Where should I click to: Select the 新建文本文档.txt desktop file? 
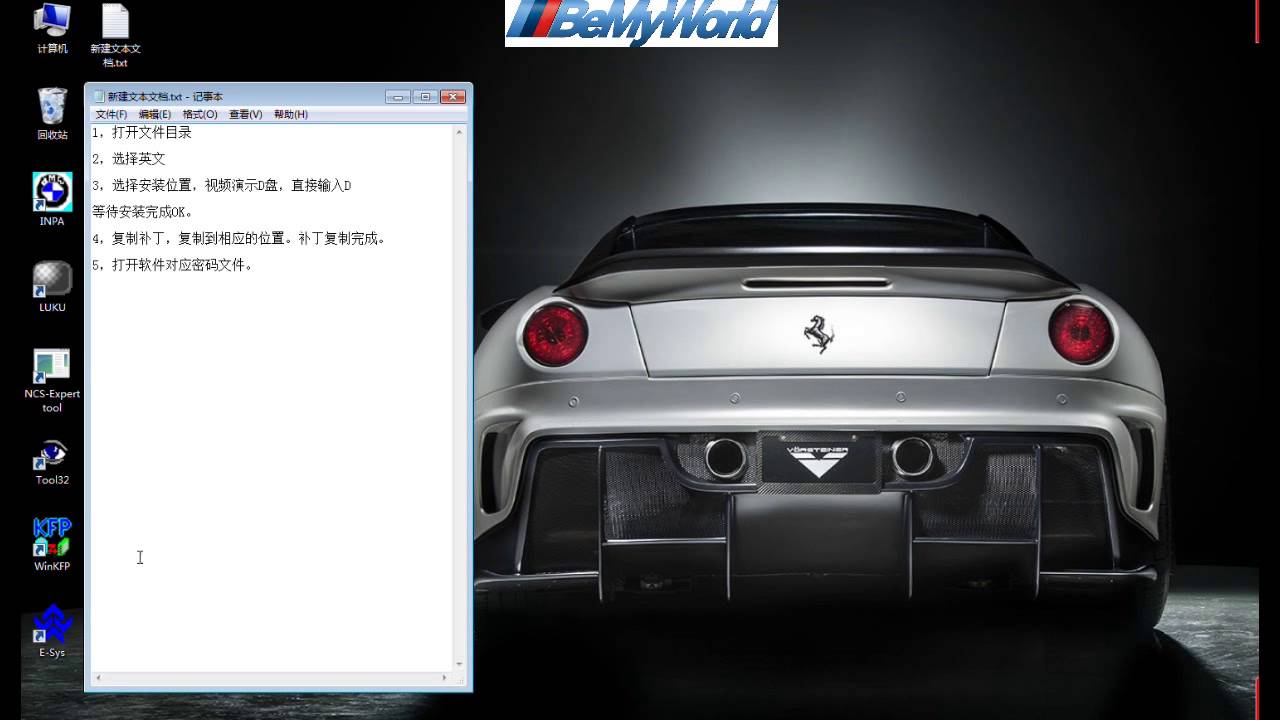click(115, 36)
